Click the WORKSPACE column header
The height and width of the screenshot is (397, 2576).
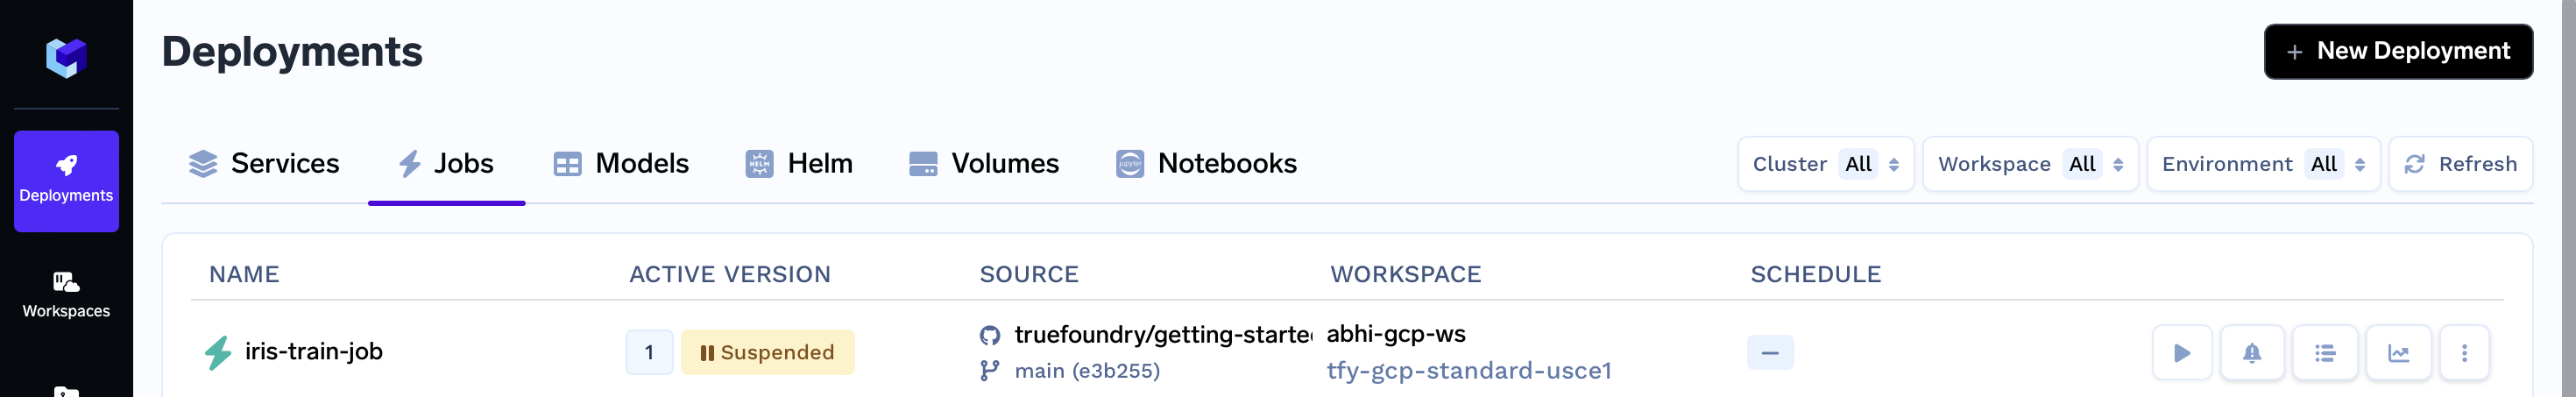pyautogui.click(x=1405, y=275)
